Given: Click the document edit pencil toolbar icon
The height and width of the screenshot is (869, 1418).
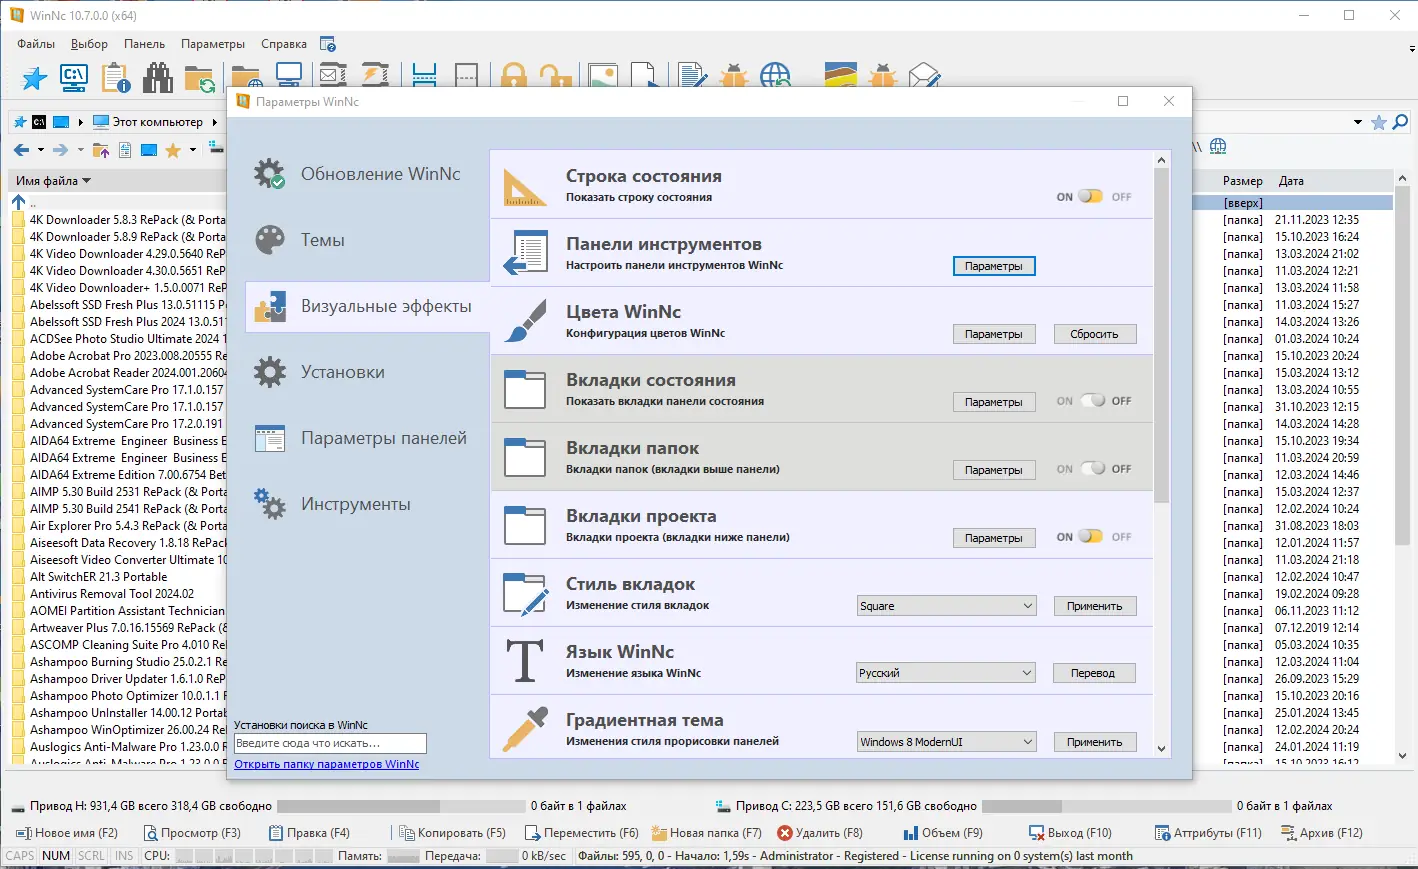Looking at the screenshot, I should pyautogui.click(x=692, y=76).
